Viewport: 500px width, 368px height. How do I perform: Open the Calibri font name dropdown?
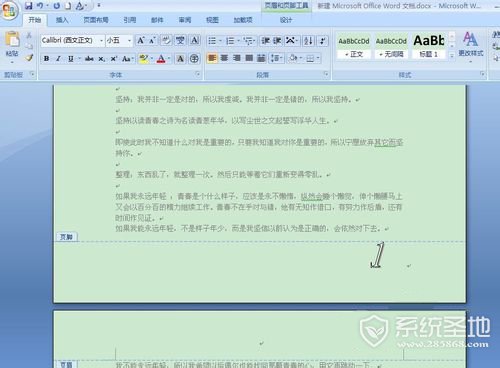point(101,41)
